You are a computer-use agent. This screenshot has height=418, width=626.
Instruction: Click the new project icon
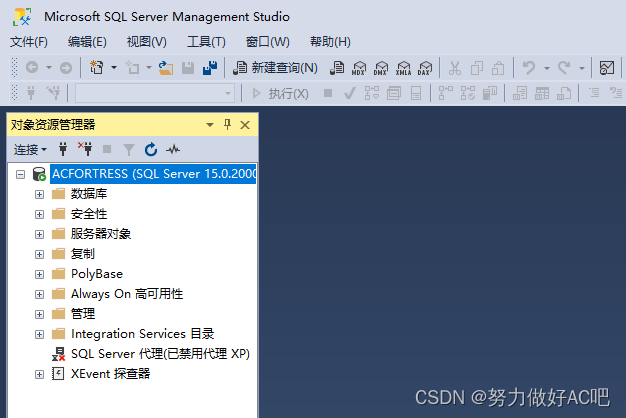97,68
